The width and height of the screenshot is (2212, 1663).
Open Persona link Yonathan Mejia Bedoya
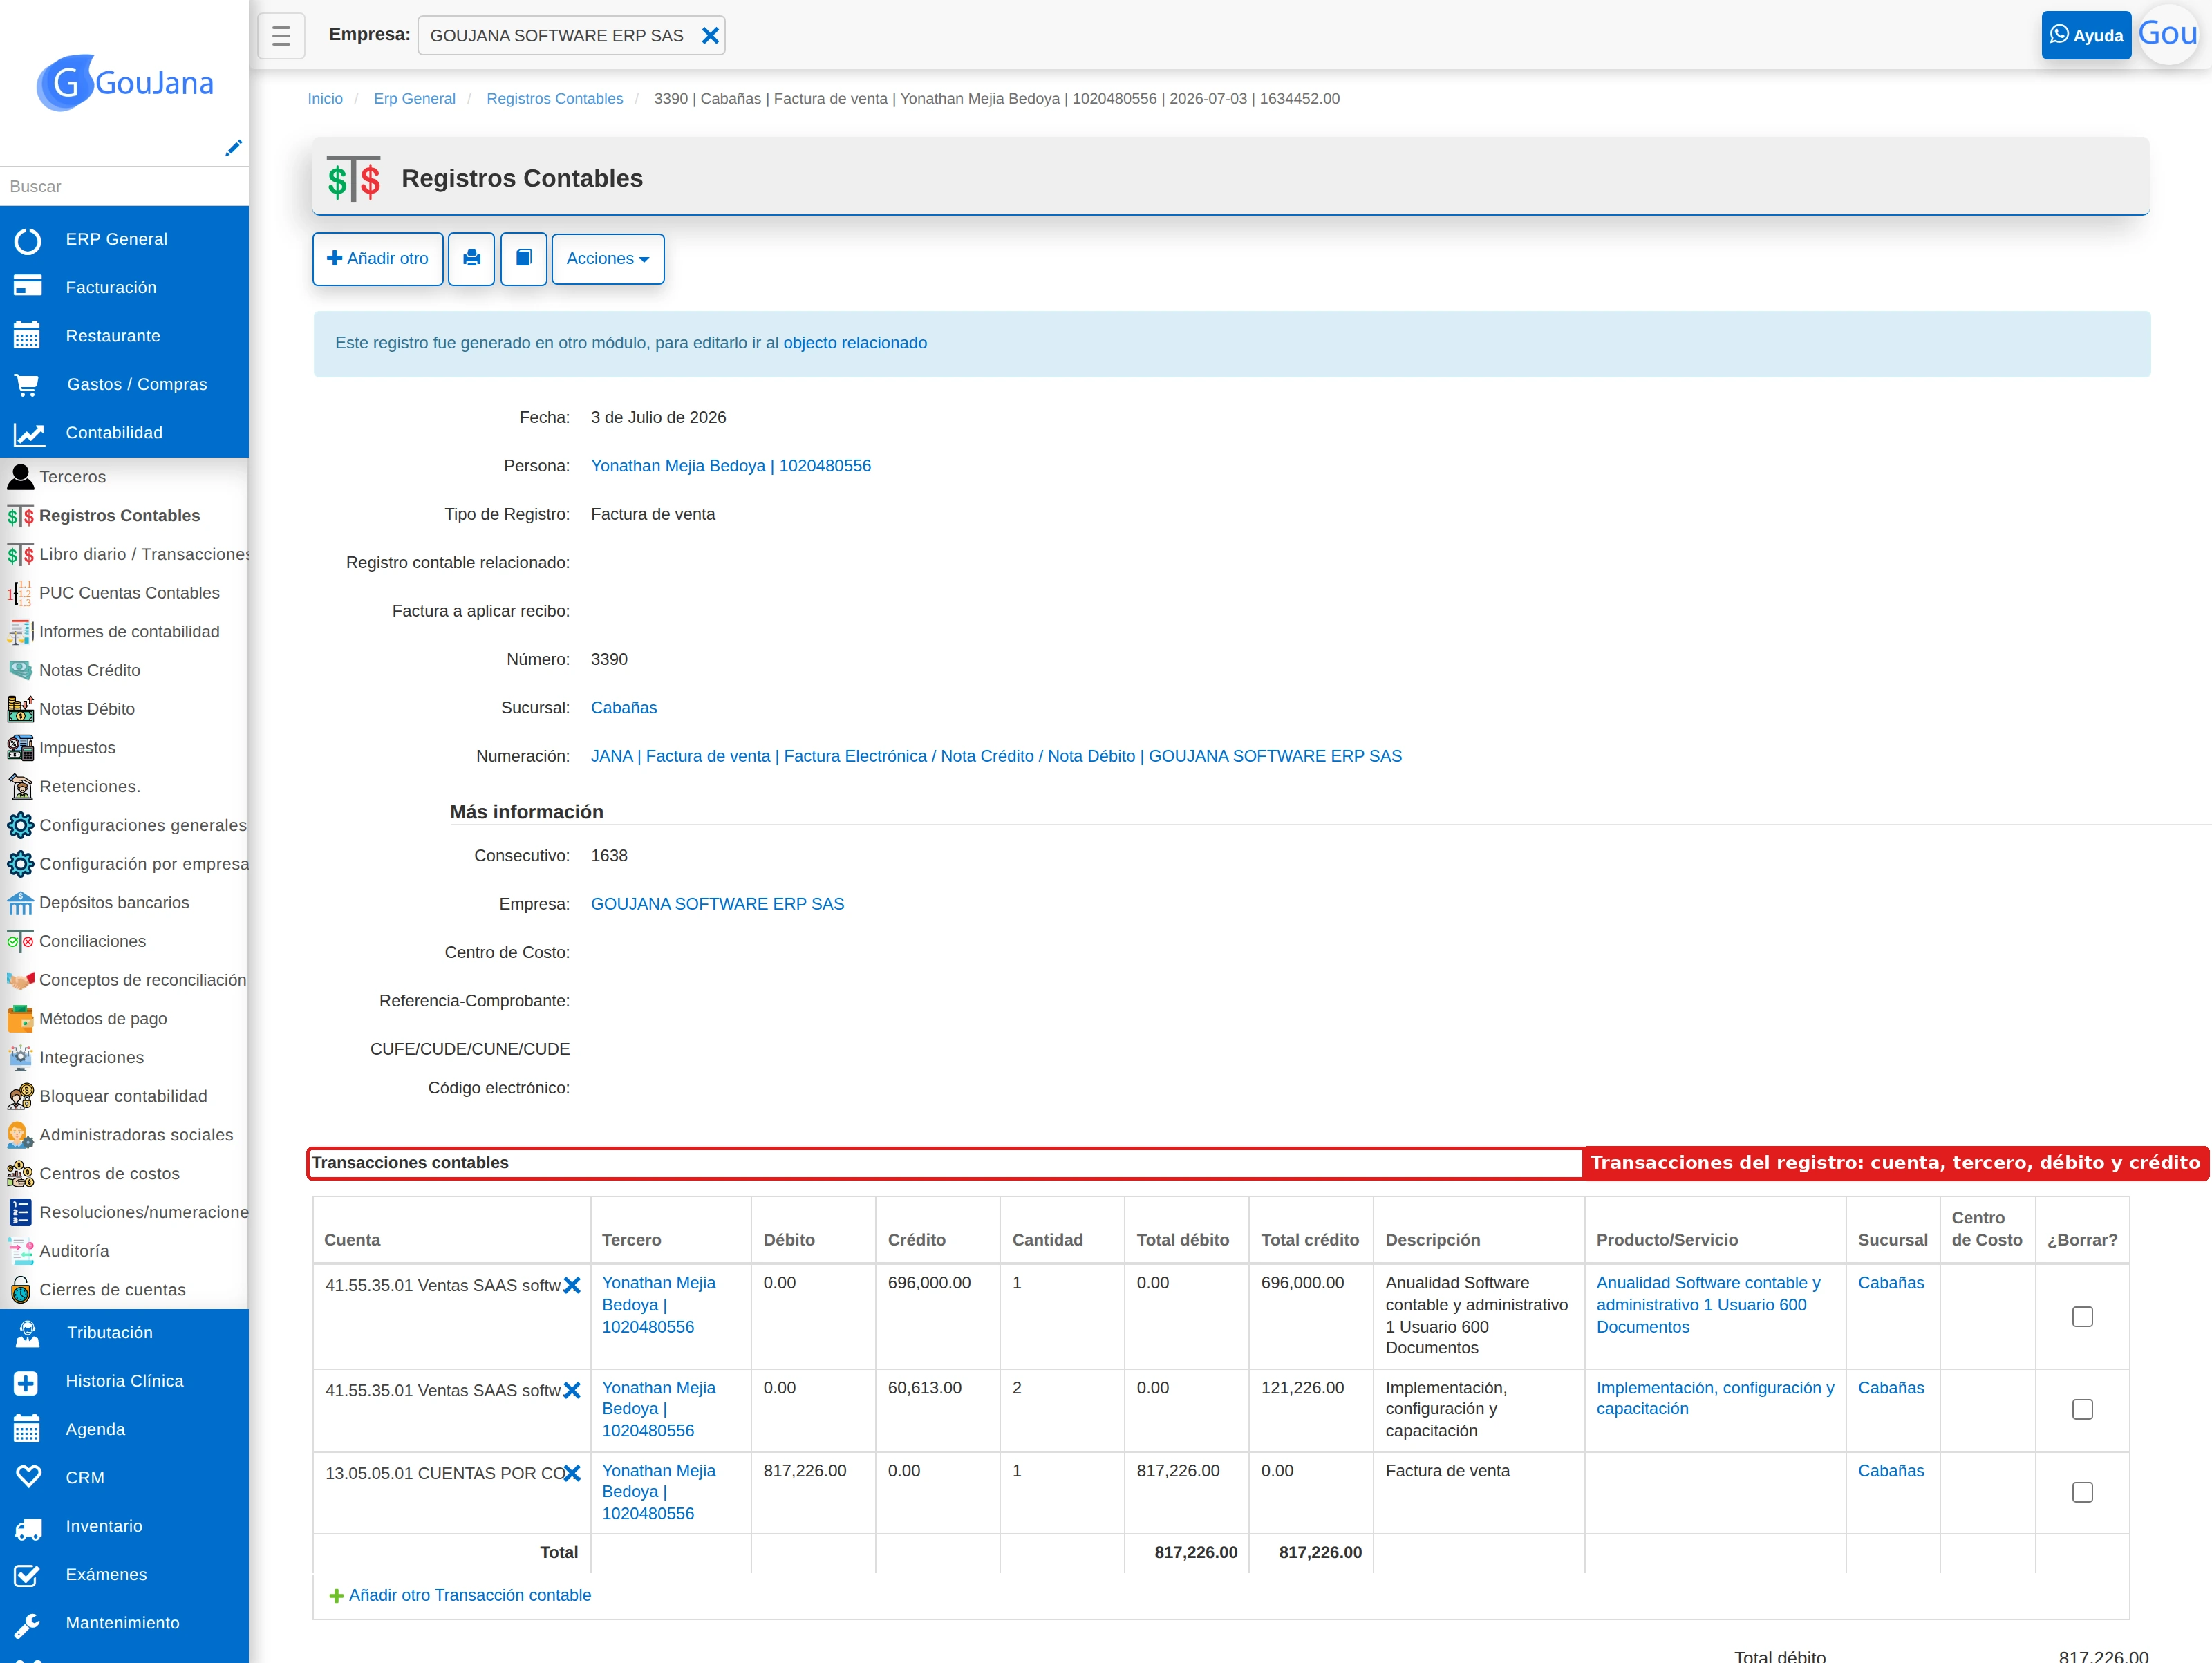pyautogui.click(x=730, y=466)
